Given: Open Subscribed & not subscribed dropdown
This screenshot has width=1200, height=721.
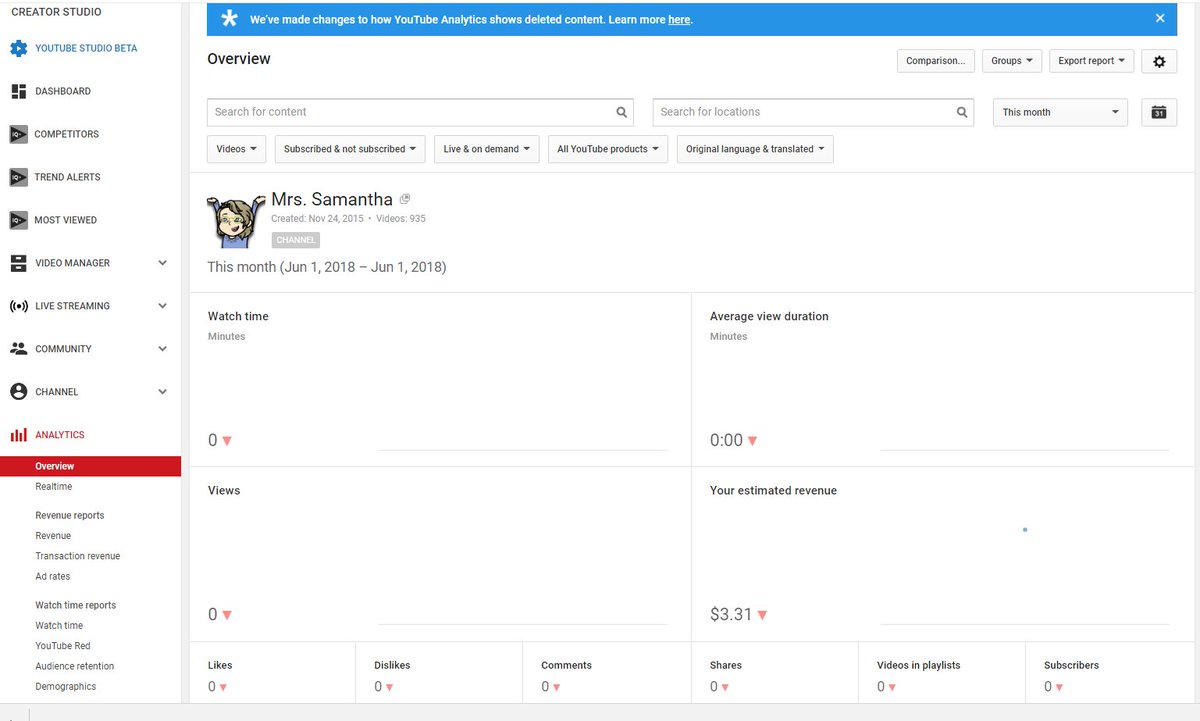Looking at the screenshot, I should tap(350, 149).
